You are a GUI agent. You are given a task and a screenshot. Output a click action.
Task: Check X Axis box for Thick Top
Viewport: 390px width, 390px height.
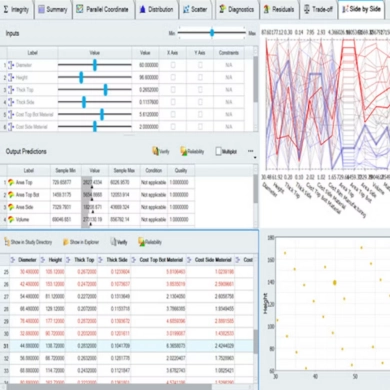pyautogui.click(x=173, y=90)
